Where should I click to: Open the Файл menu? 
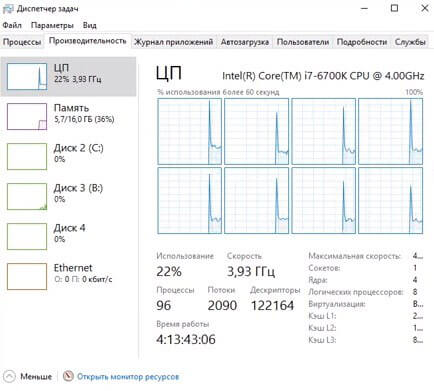click(x=12, y=25)
